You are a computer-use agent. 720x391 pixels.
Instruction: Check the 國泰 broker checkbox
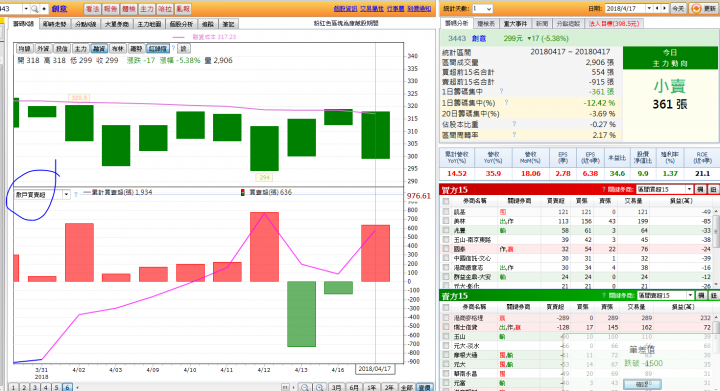click(x=445, y=249)
